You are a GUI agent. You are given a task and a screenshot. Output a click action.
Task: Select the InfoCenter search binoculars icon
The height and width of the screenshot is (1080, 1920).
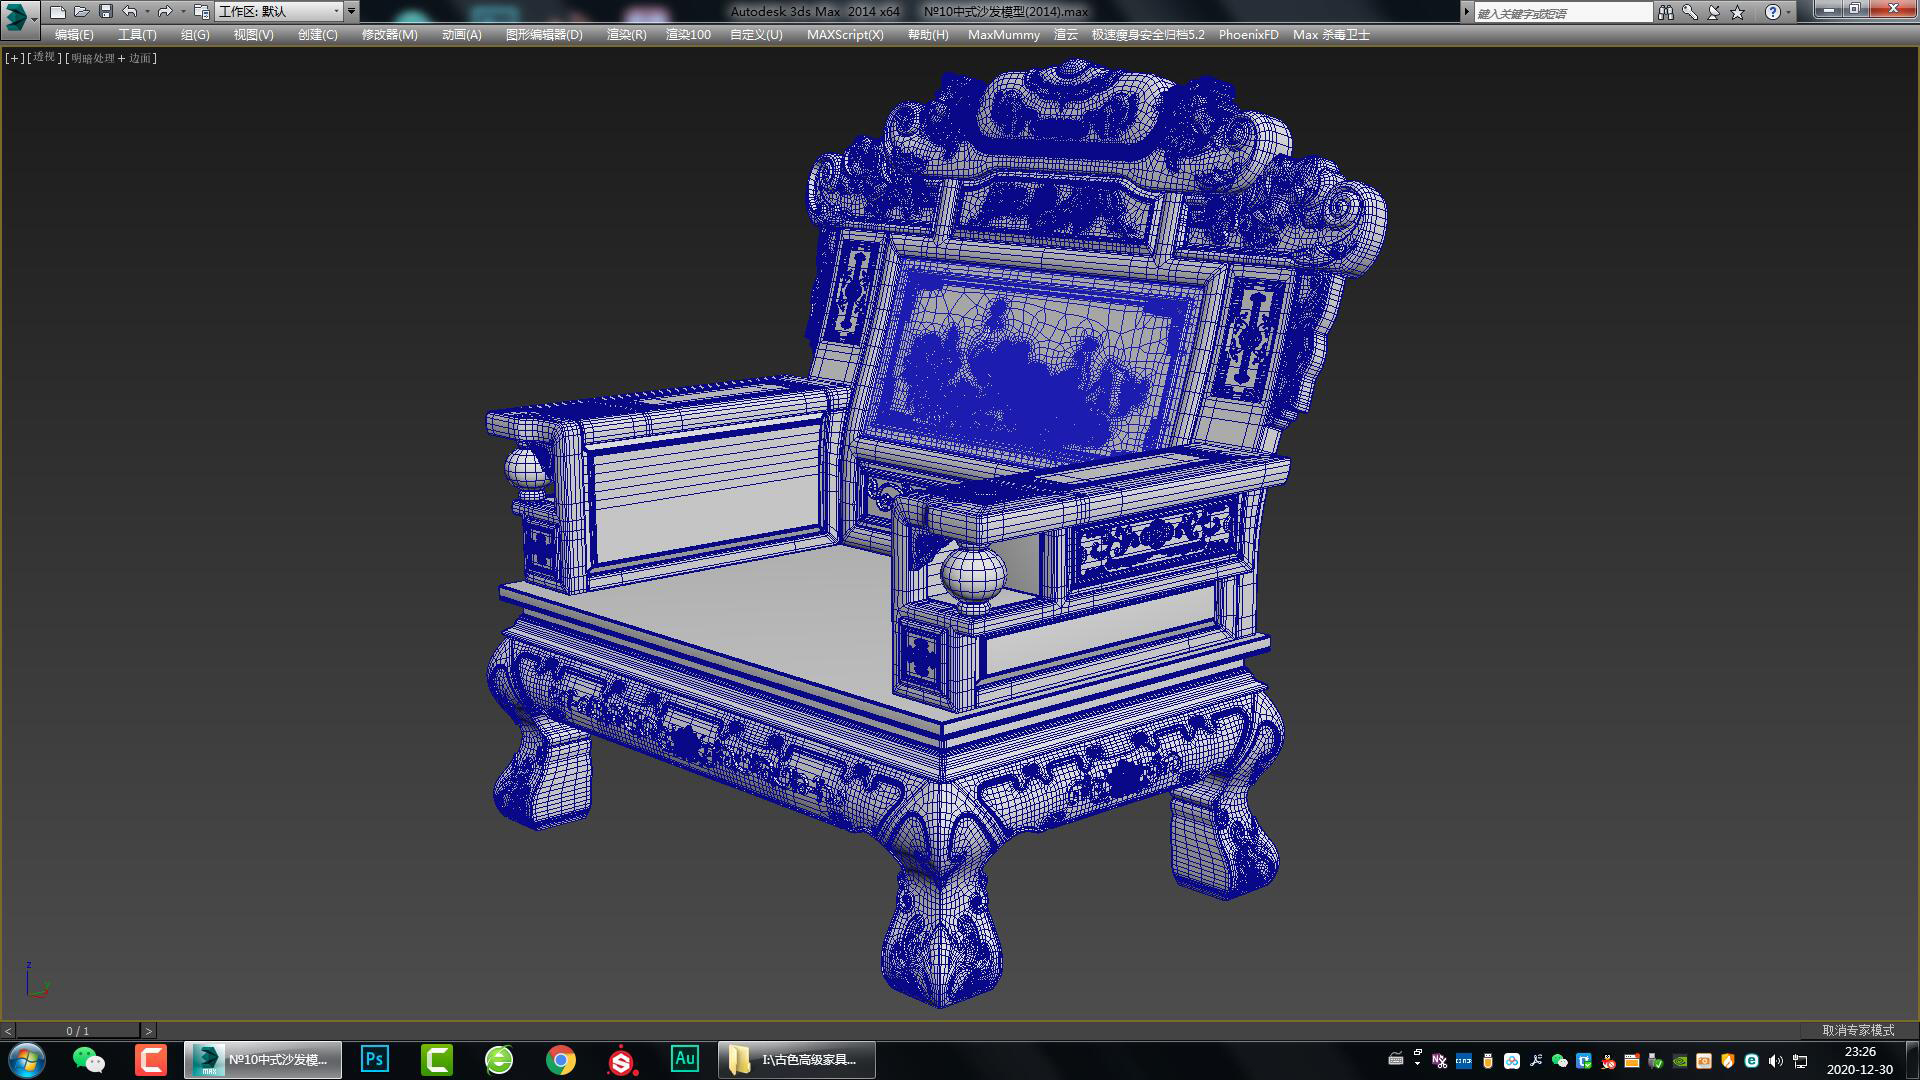point(1667,11)
